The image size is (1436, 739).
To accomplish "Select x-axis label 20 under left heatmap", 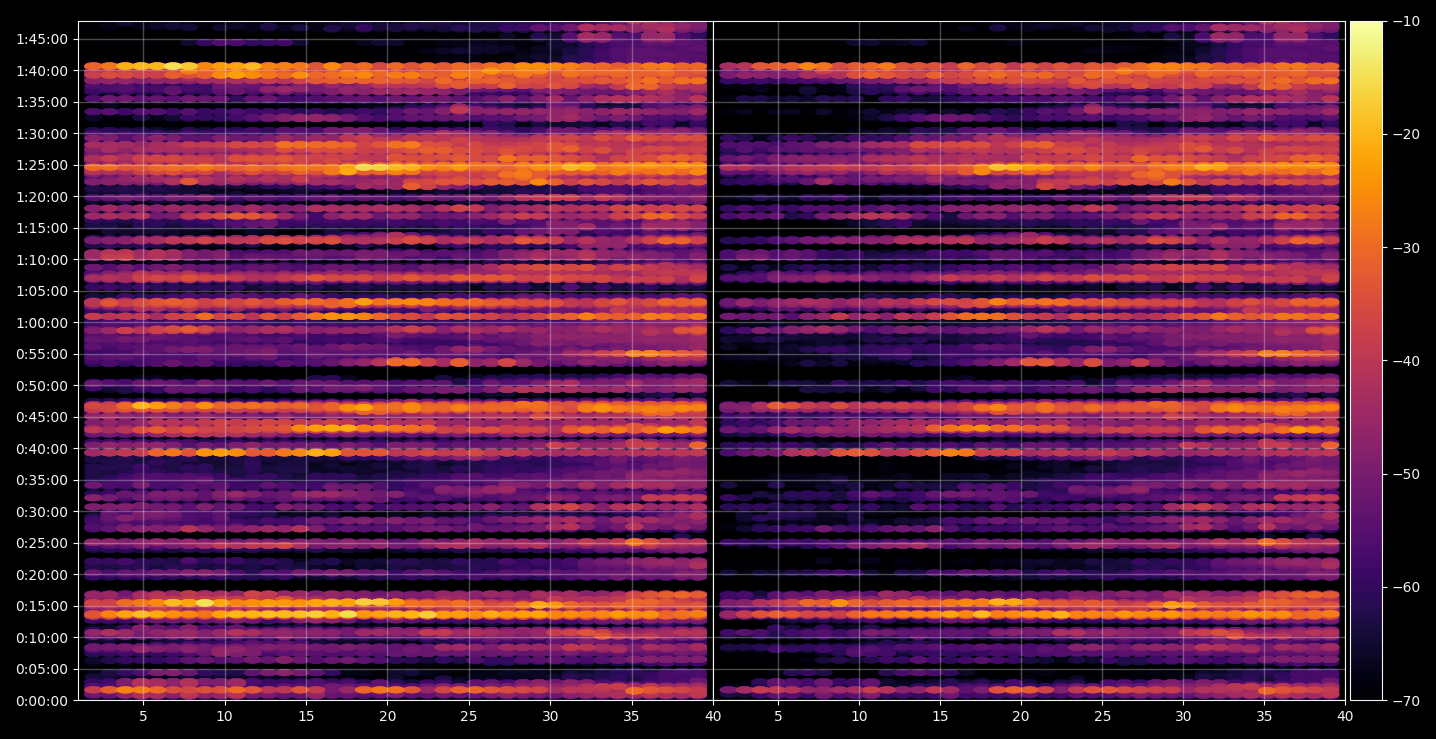I will 387,717.
